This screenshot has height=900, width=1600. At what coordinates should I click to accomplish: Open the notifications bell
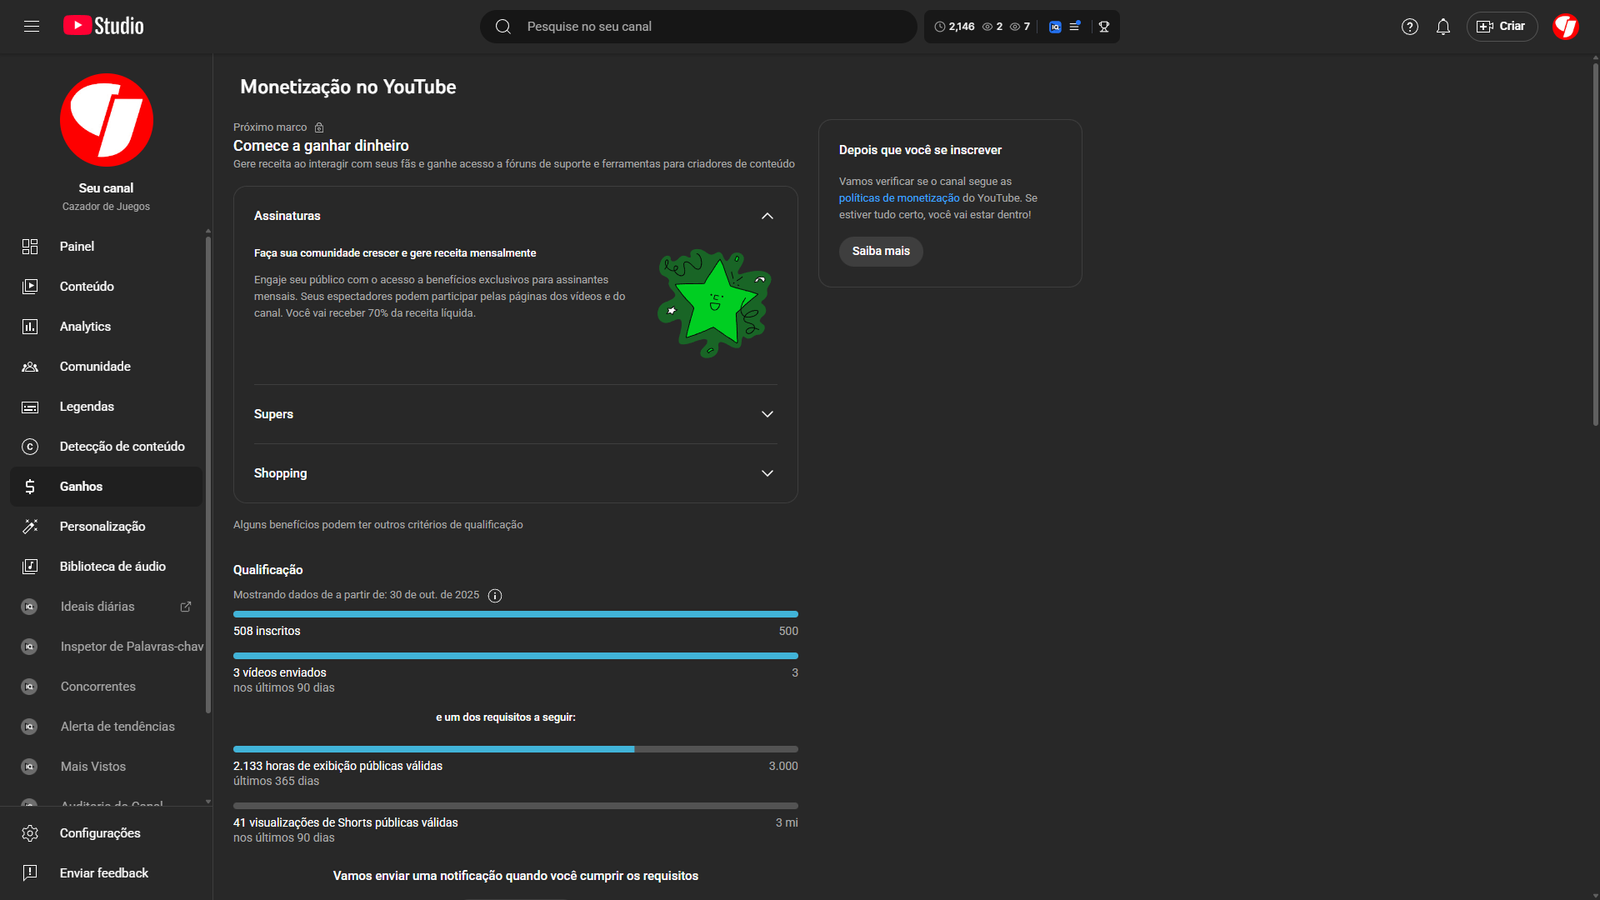pos(1443,27)
